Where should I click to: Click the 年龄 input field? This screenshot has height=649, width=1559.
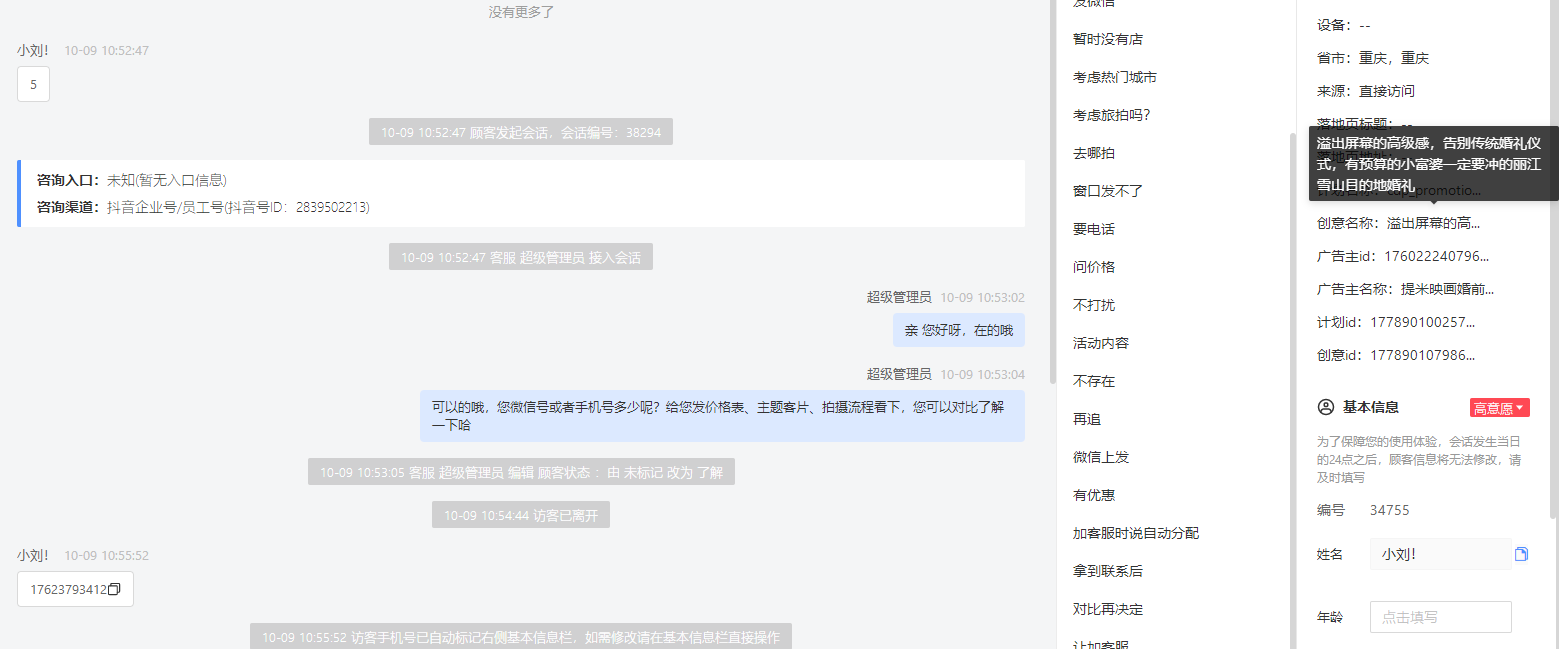pyautogui.click(x=1440, y=617)
